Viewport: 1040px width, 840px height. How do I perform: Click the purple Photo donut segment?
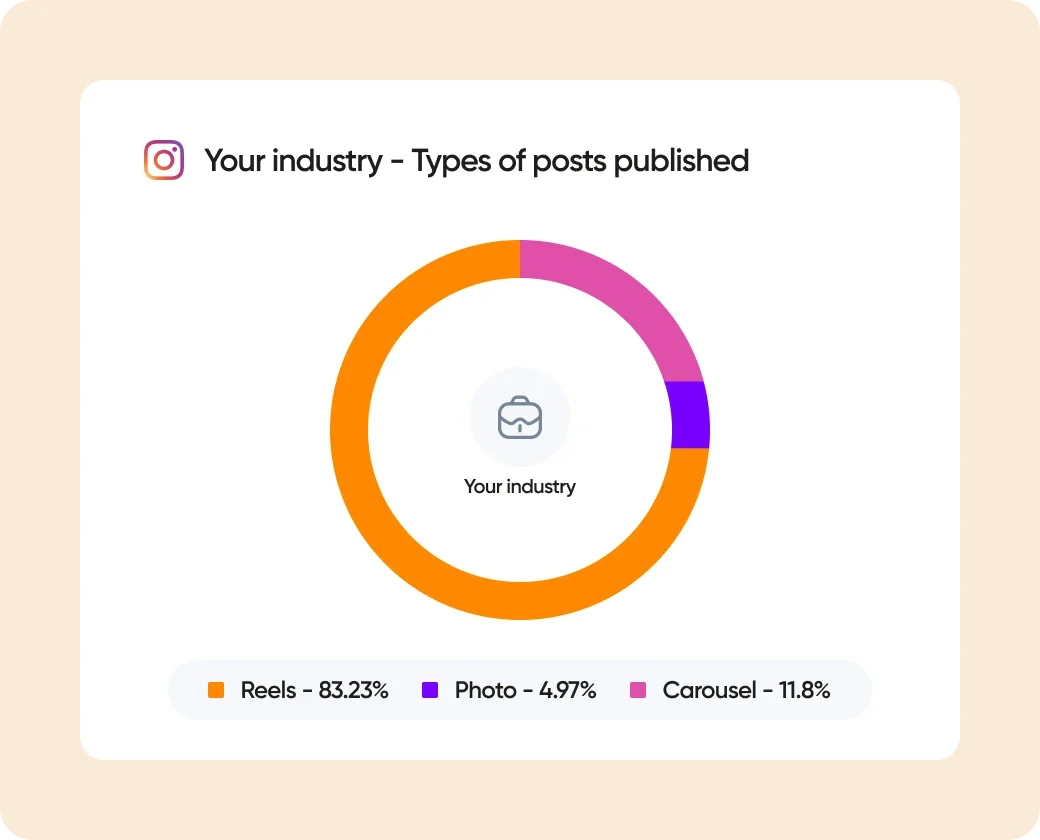[x=690, y=415]
